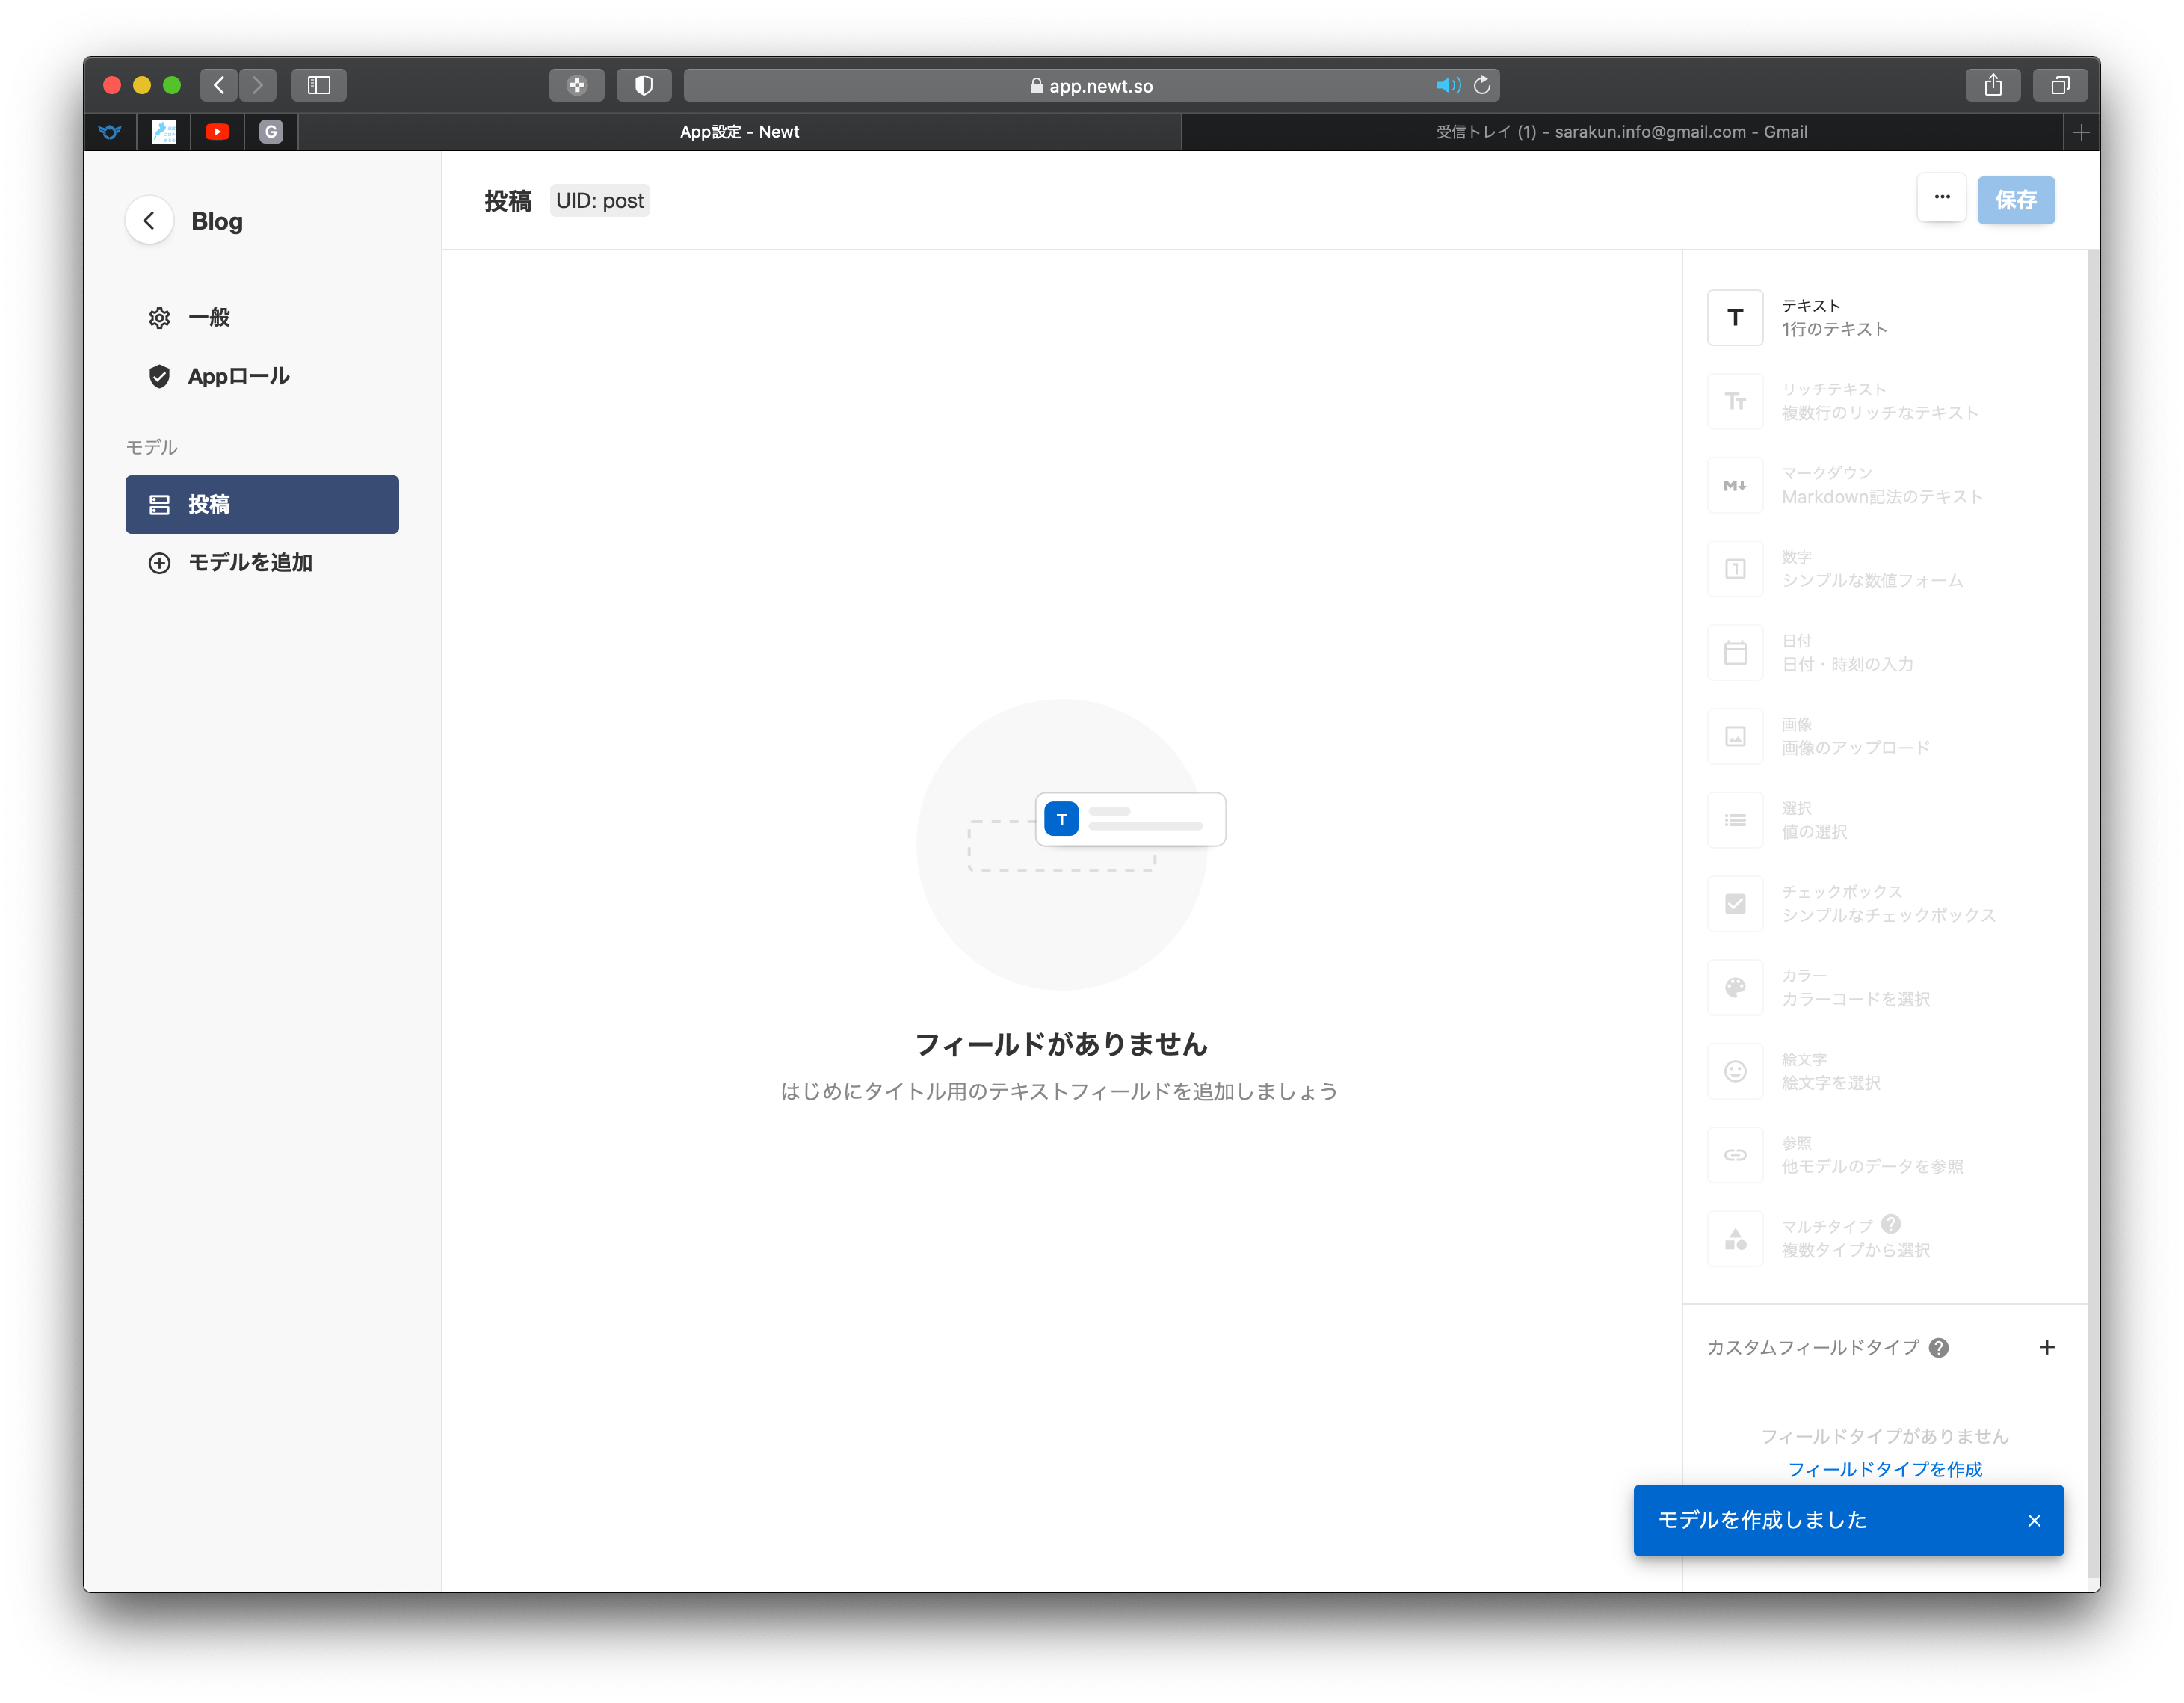The image size is (2184, 1703).
Task: Add a 絵文字 emoji field
Action: 1885,1072
